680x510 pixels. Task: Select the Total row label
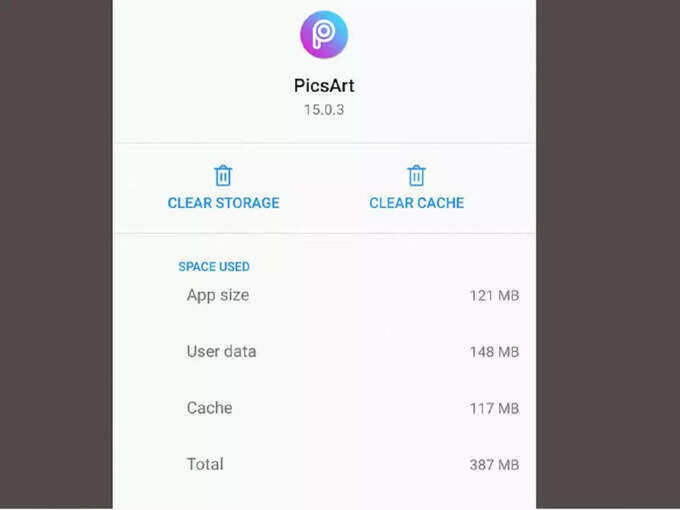[x=205, y=464]
